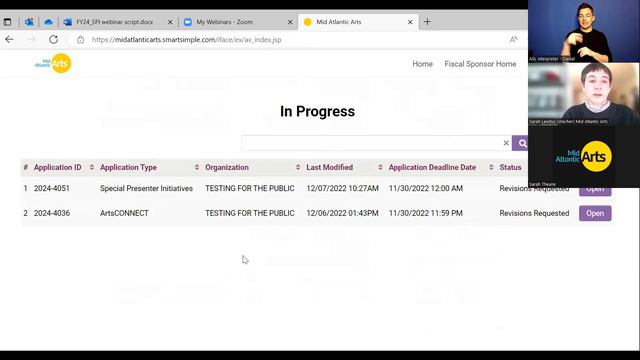Click the Outlook pinned tab icon
640x360 pixels.
click(x=29, y=22)
